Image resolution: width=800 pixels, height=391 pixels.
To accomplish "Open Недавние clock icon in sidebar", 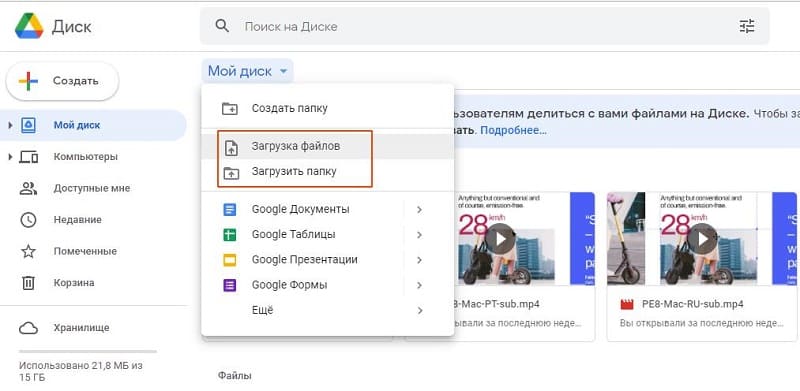I will [x=28, y=219].
